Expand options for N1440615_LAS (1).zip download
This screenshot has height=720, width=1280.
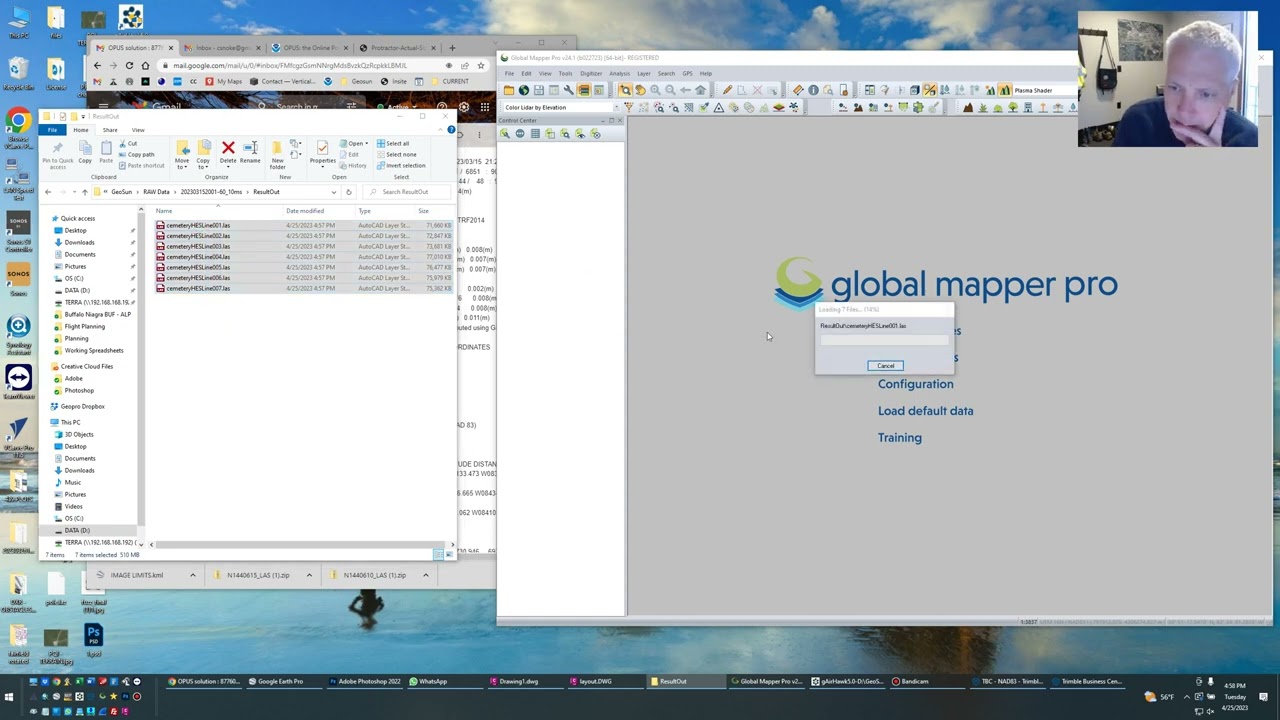coord(309,575)
